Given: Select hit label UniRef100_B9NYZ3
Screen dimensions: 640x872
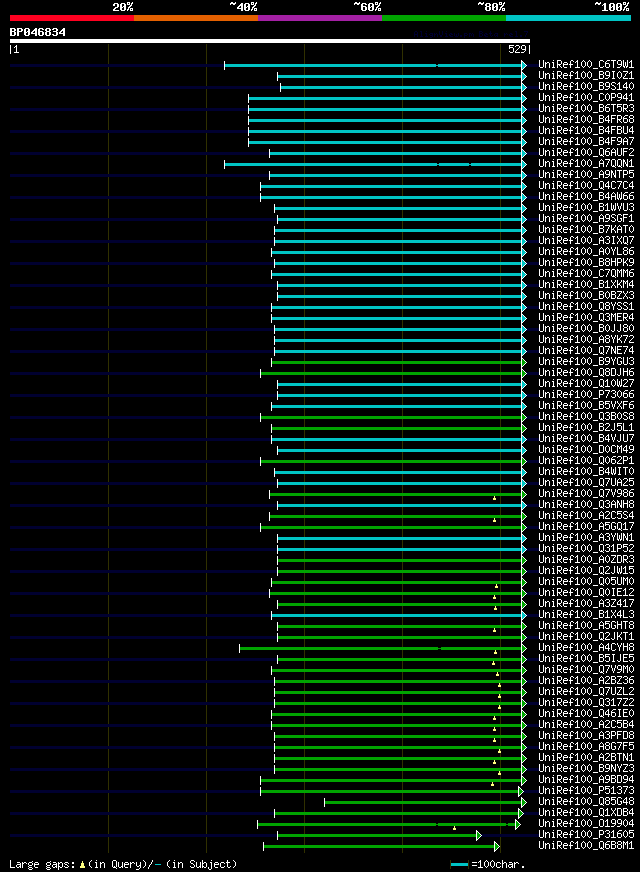Looking at the screenshot, I should point(586,769).
